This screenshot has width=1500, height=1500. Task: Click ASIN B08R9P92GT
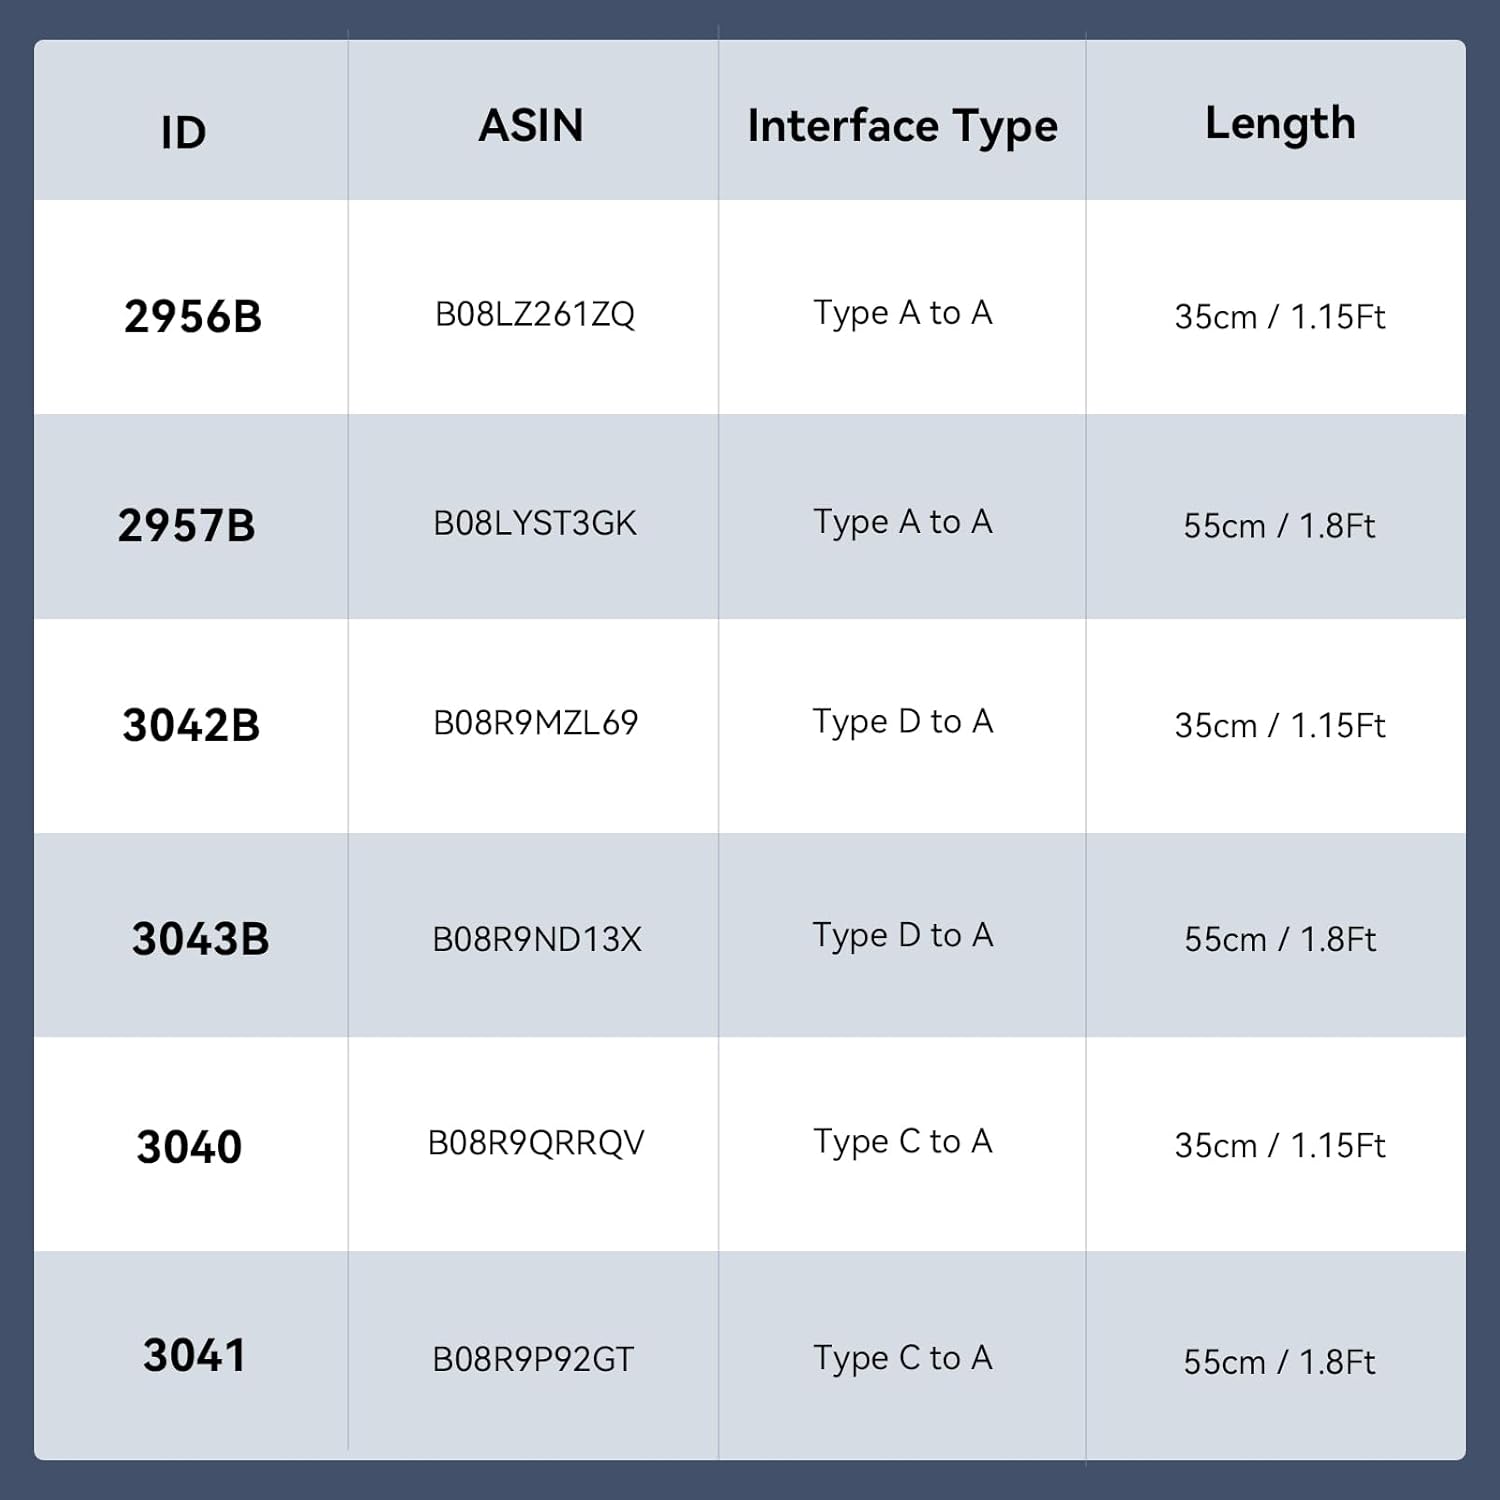point(533,1360)
